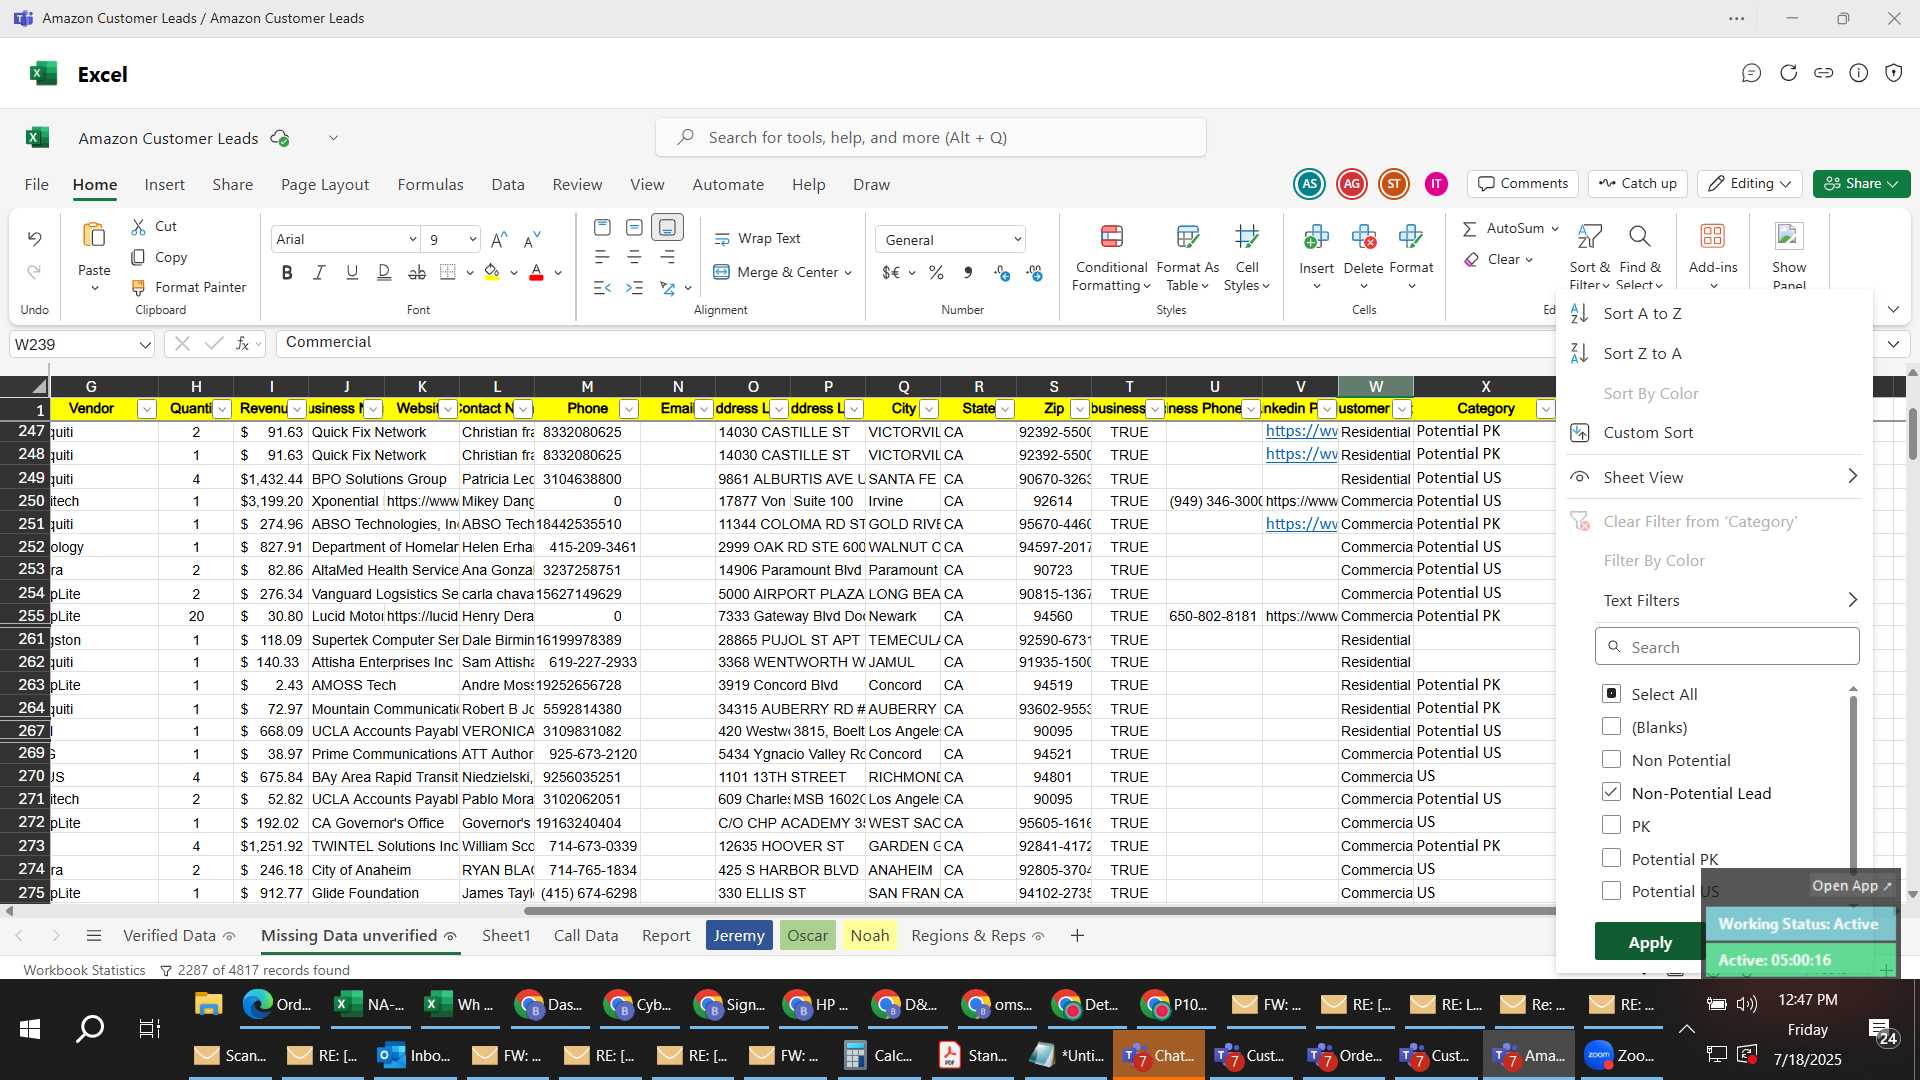Open the Formulas ribbon tab
Screen dimensions: 1920x1080
[x=430, y=185]
